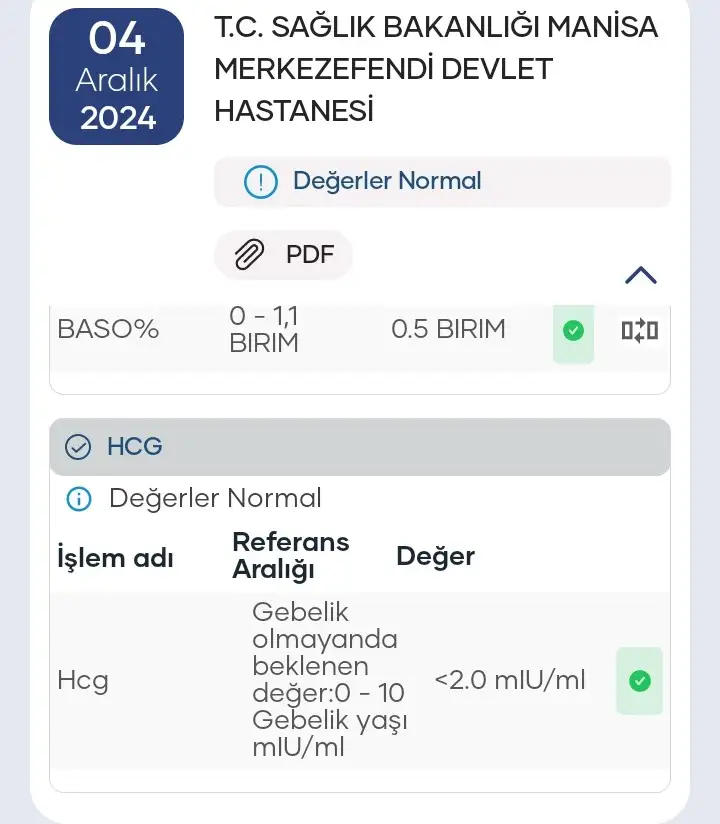Screen dimensions: 720x824
Task: Click the compare arrows icon in BASO% row
Action: (639, 330)
